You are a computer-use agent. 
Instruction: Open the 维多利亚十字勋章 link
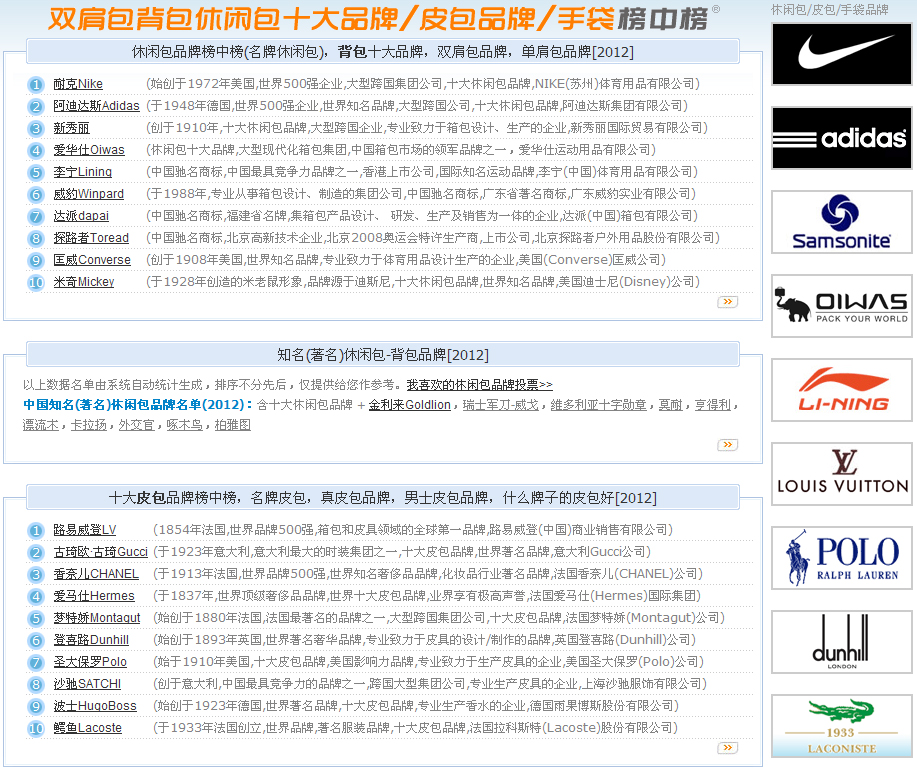point(598,405)
